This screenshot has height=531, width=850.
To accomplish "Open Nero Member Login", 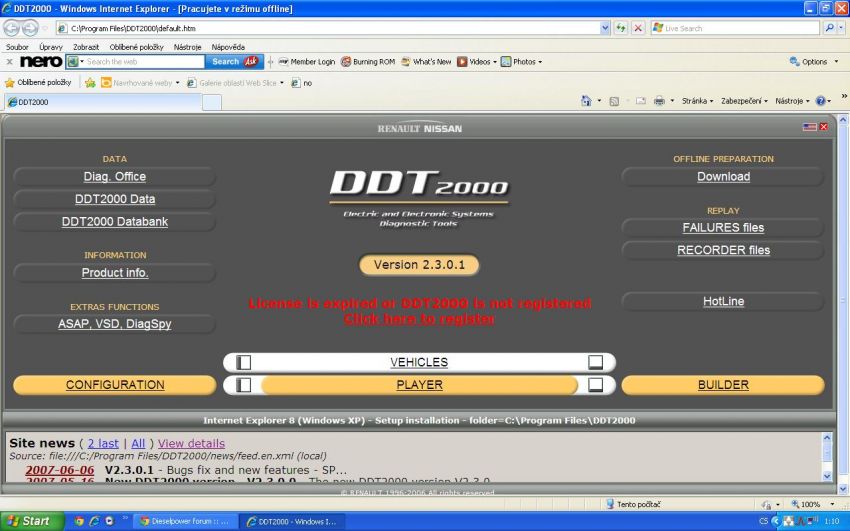I will tap(307, 62).
